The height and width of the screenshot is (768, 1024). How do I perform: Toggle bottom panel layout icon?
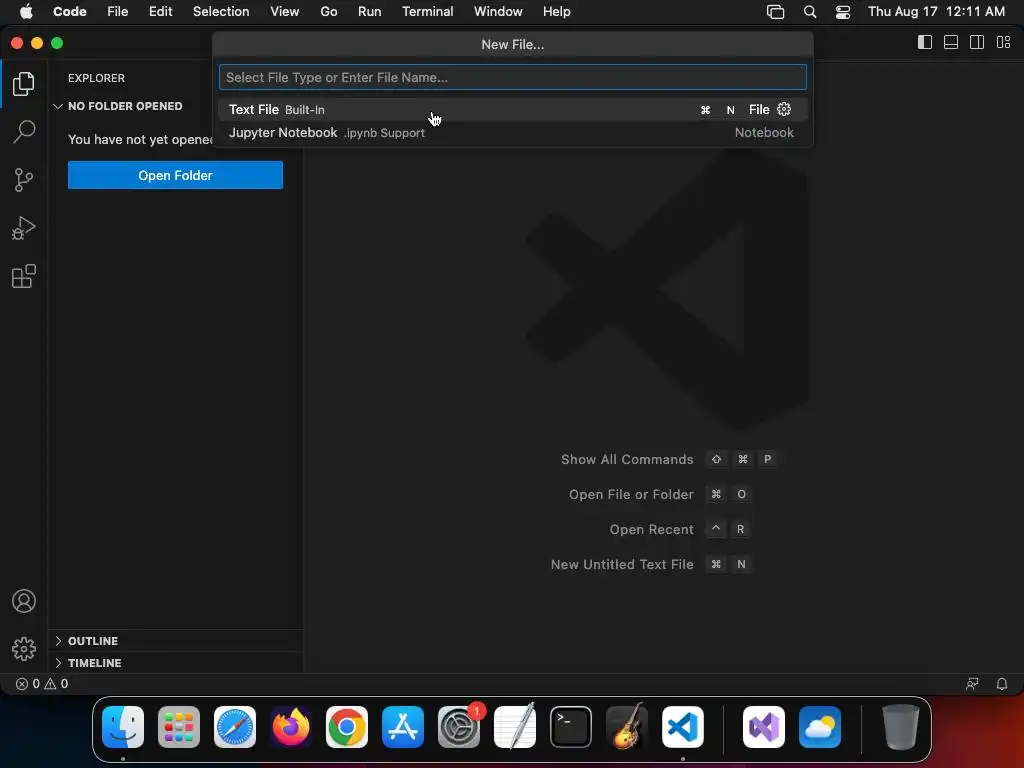click(x=951, y=42)
